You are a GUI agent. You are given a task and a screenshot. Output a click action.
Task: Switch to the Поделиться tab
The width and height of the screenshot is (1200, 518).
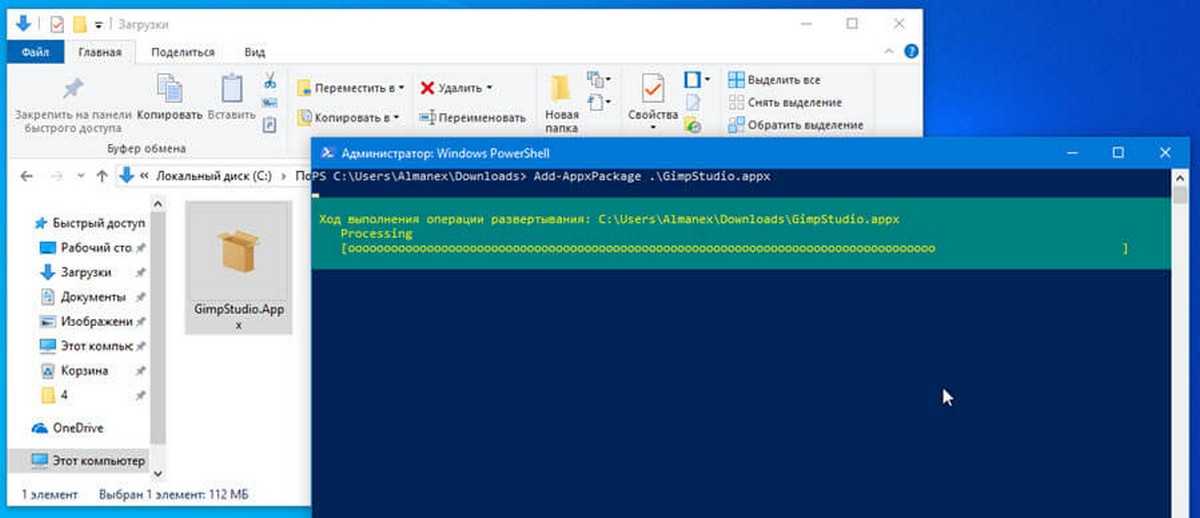(183, 52)
